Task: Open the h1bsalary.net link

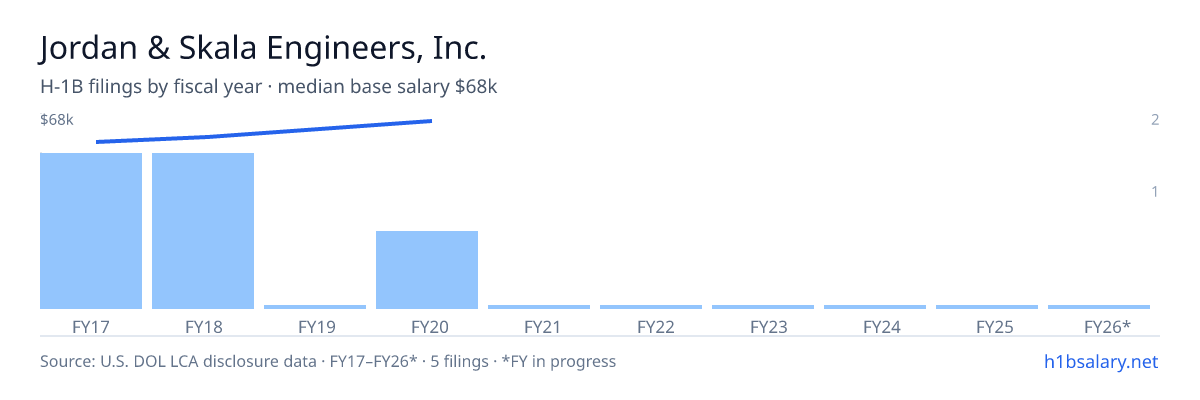Action: [1100, 361]
